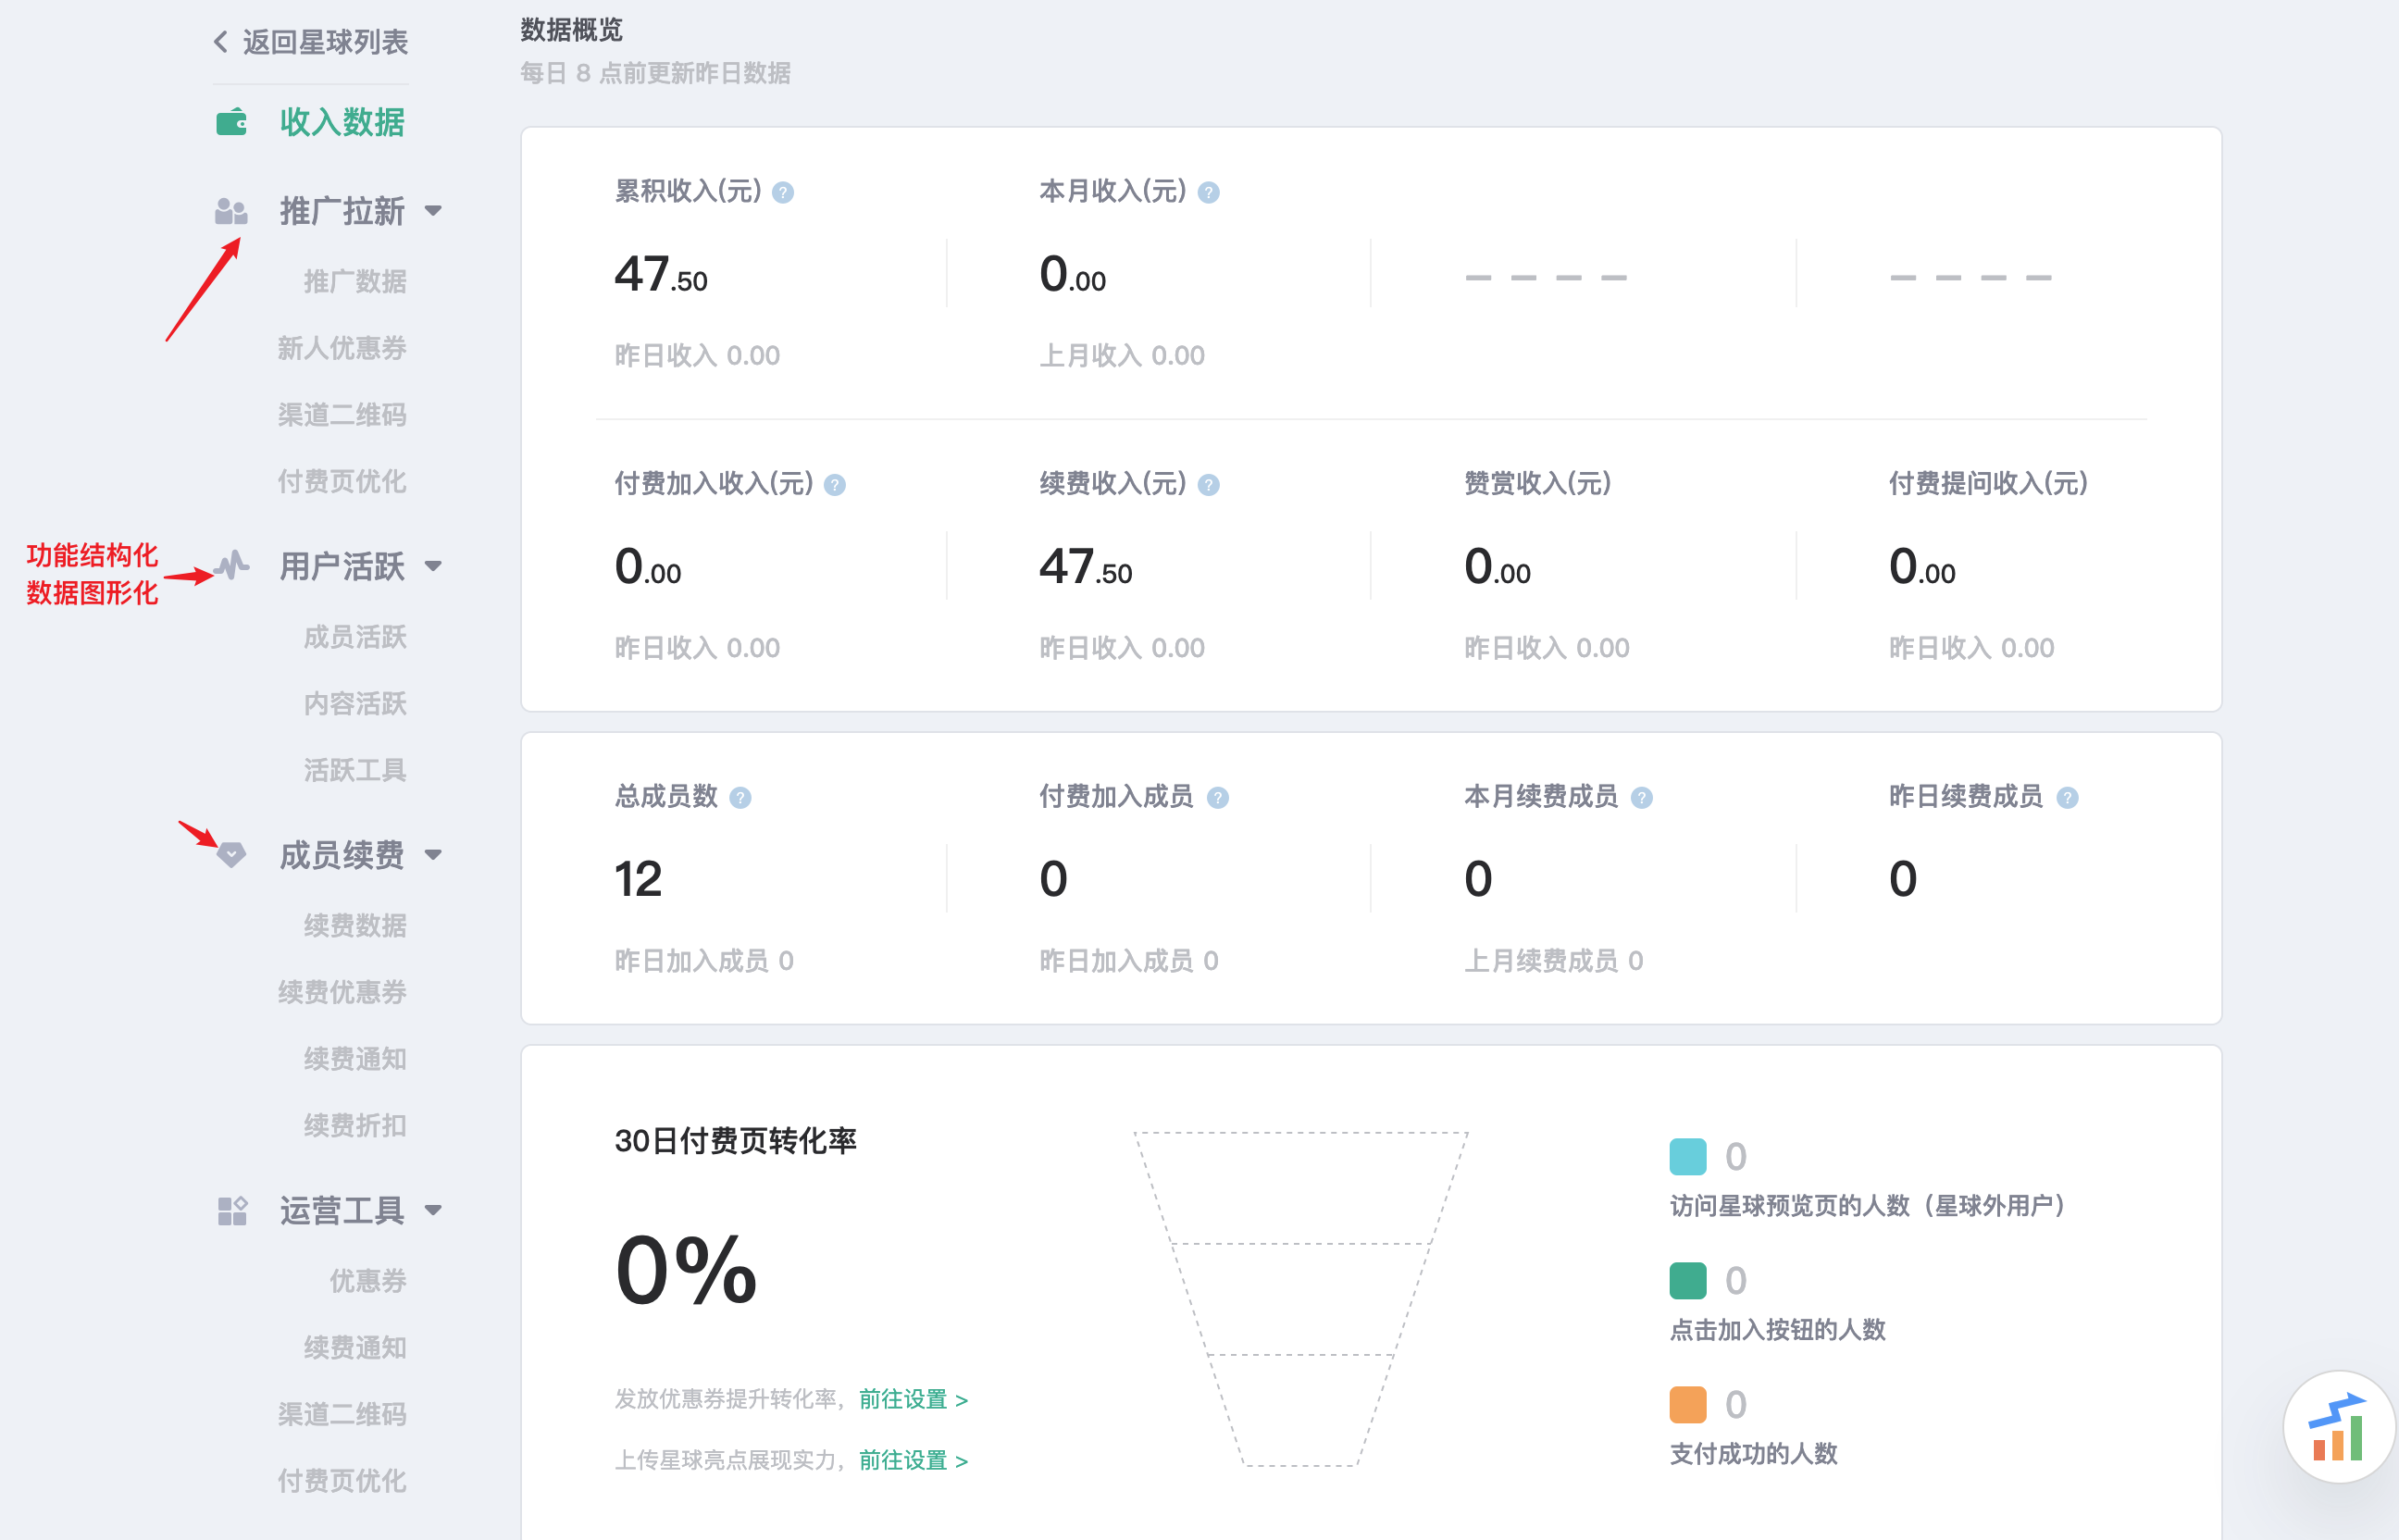Open 内容活跃 in the sidebar
The image size is (2399, 1540).
(x=355, y=704)
